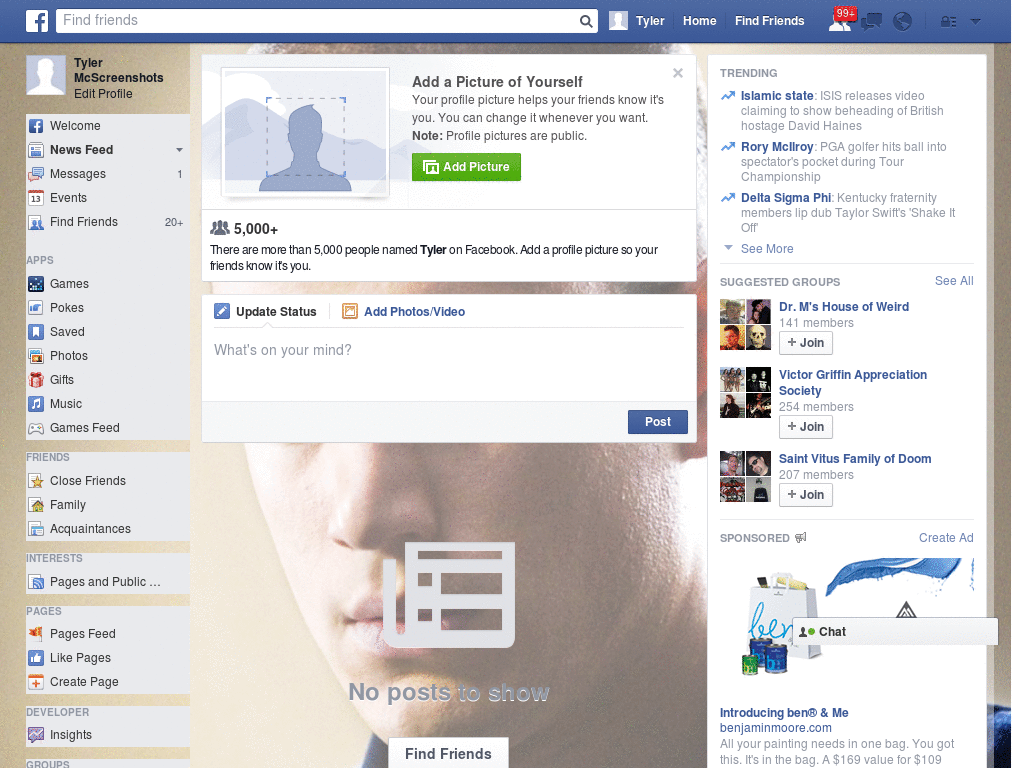
Task: Open Introducing ben® & Me ad link
Action: (x=784, y=712)
